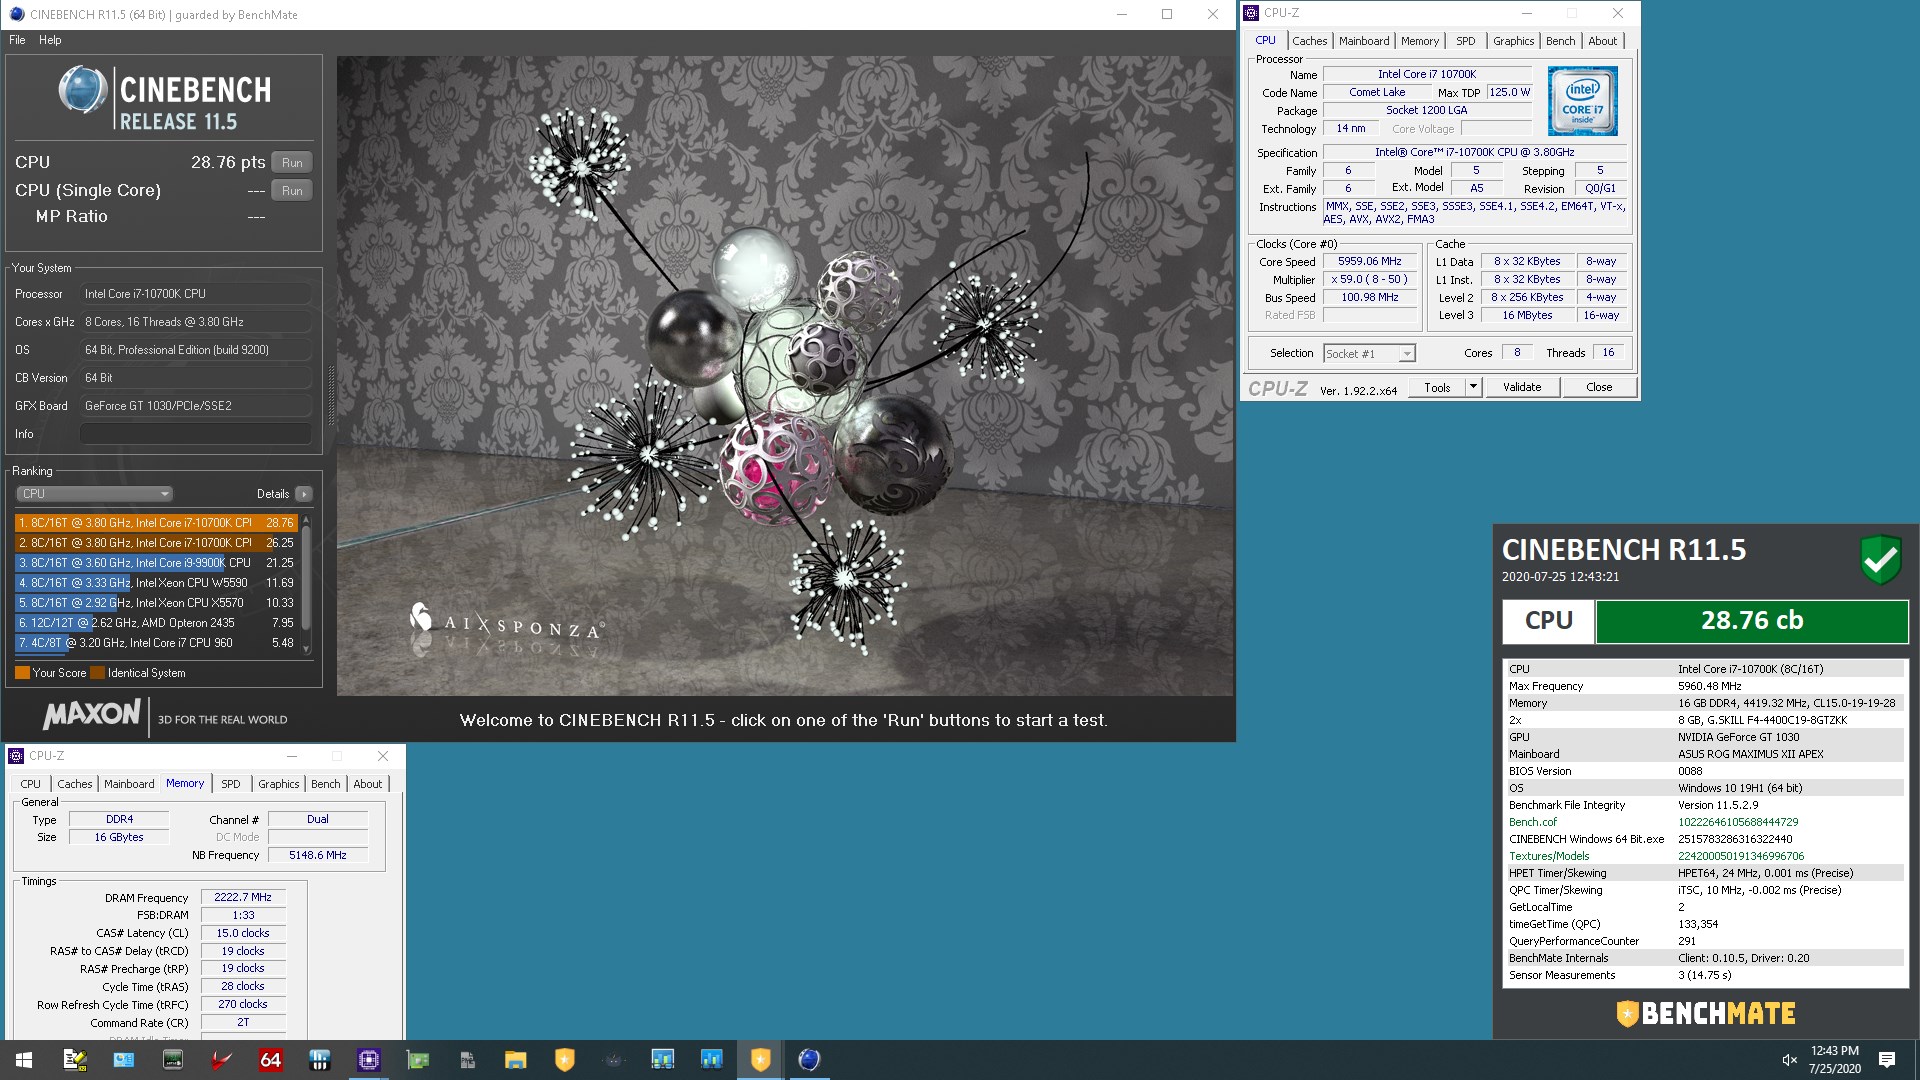Click the ranking list scrollbar down arrow
Image resolution: width=1920 pixels, height=1080 pixels.
306,649
